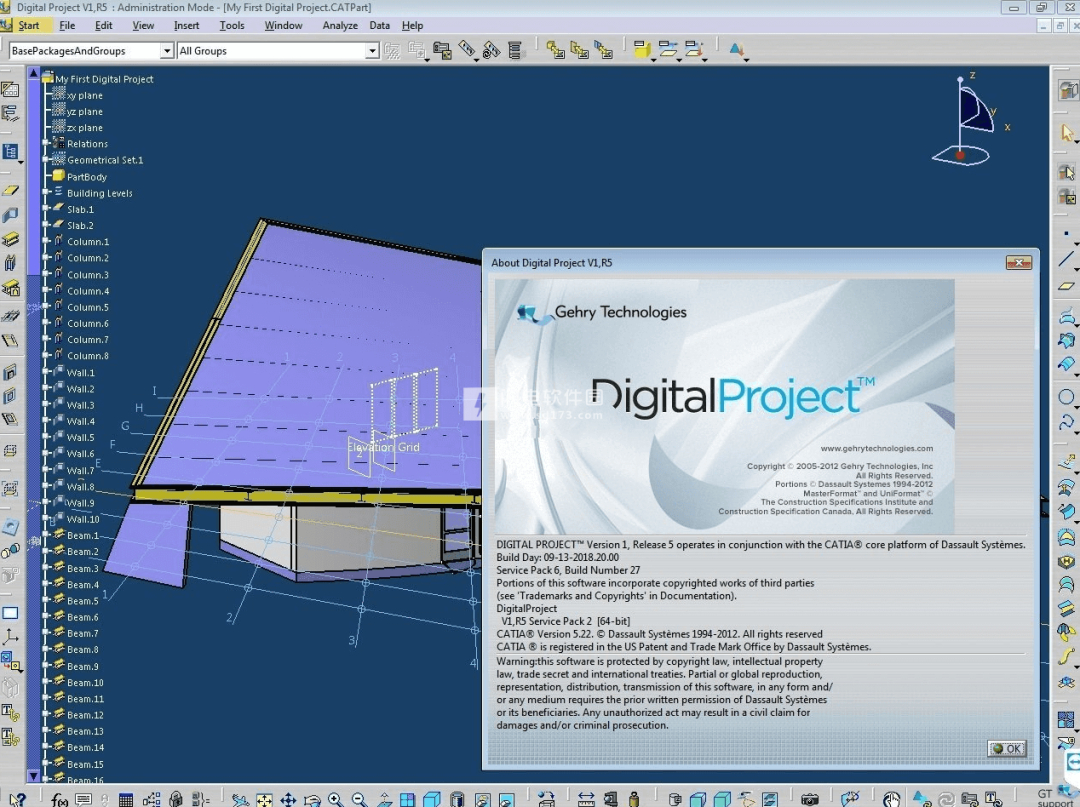
Task: Close the About Digital Project dialog
Action: point(1018,262)
